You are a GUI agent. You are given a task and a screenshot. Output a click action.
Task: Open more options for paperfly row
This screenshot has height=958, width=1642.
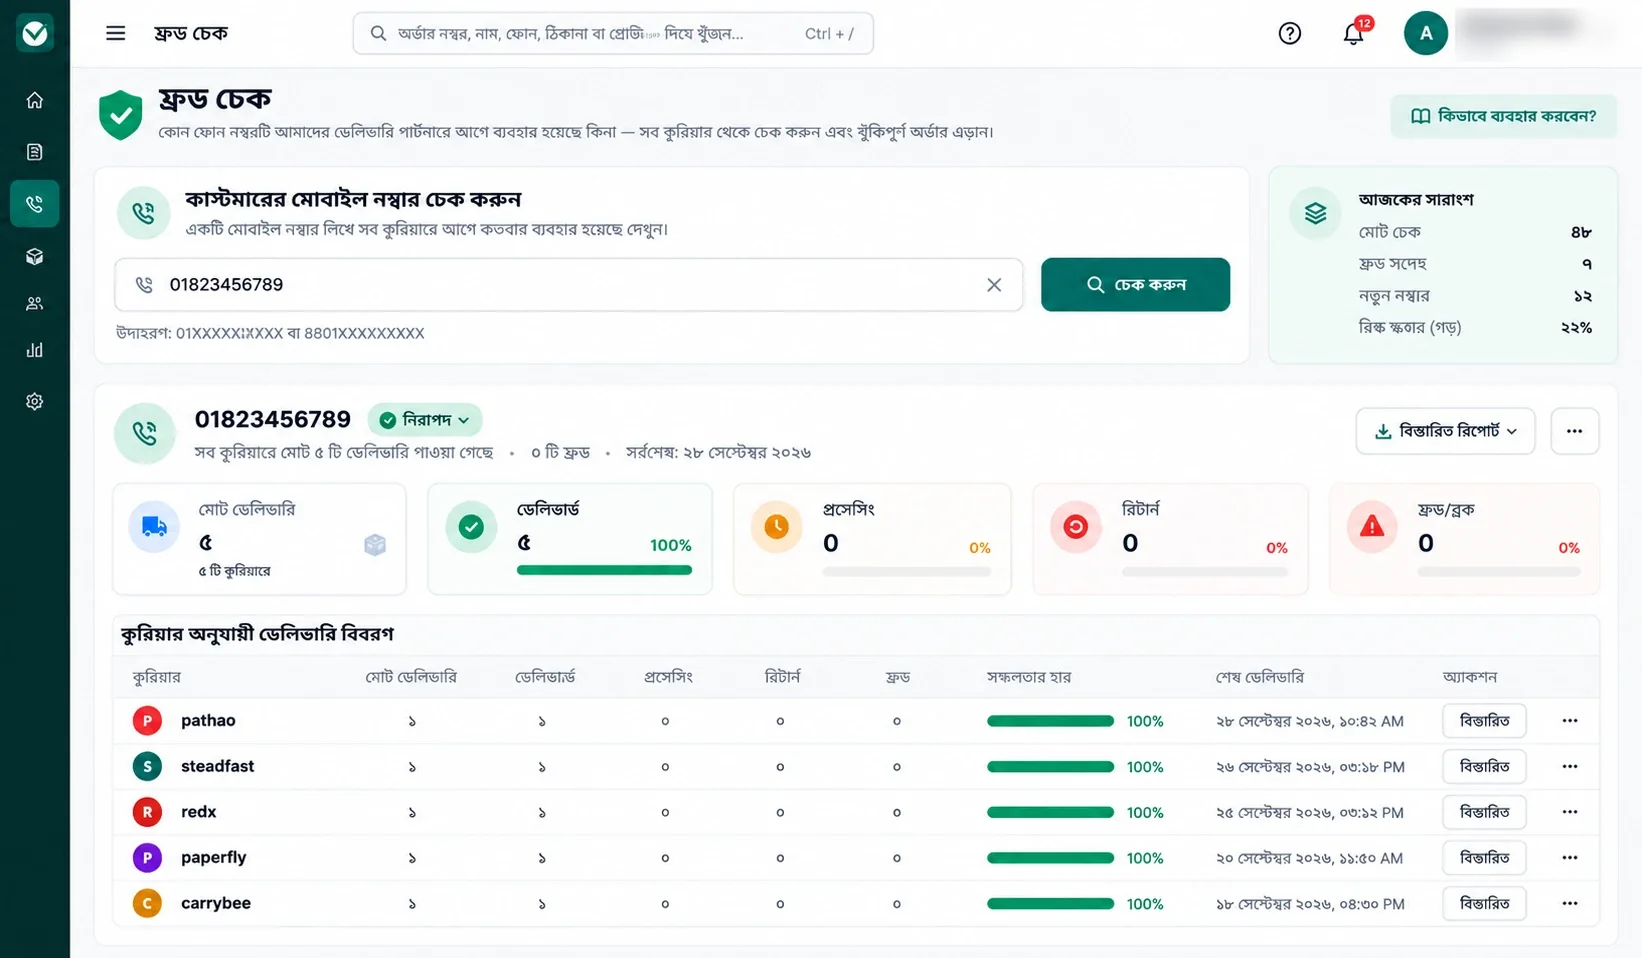(1570, 858)
